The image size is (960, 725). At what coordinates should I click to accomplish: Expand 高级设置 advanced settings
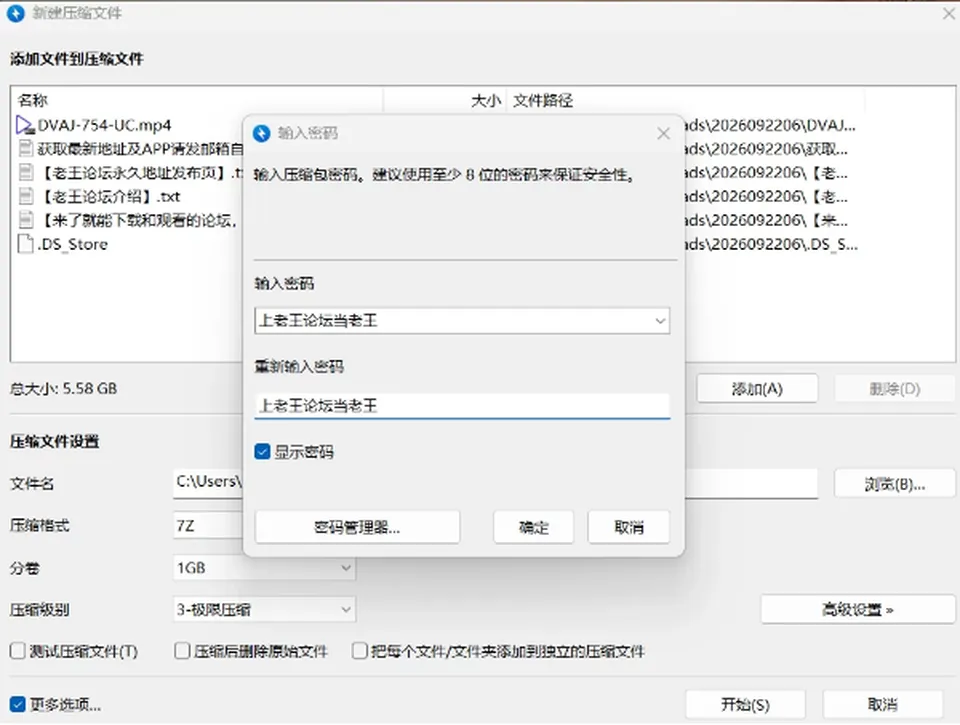(x=857, y=610)
